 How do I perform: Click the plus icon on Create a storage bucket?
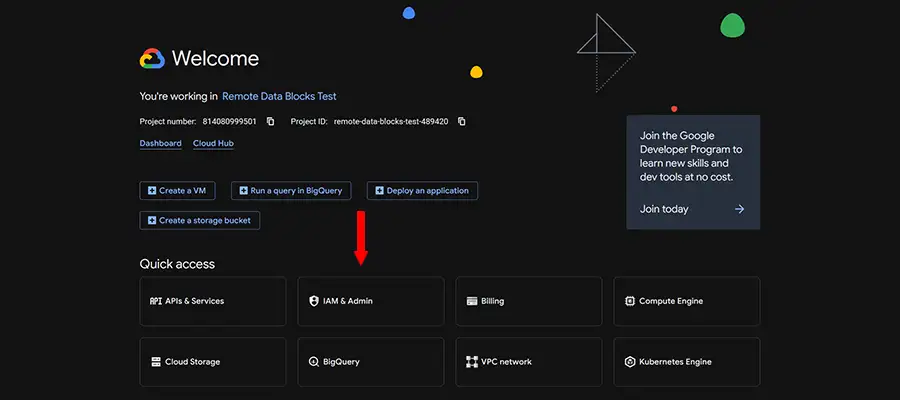coord(152,220)
